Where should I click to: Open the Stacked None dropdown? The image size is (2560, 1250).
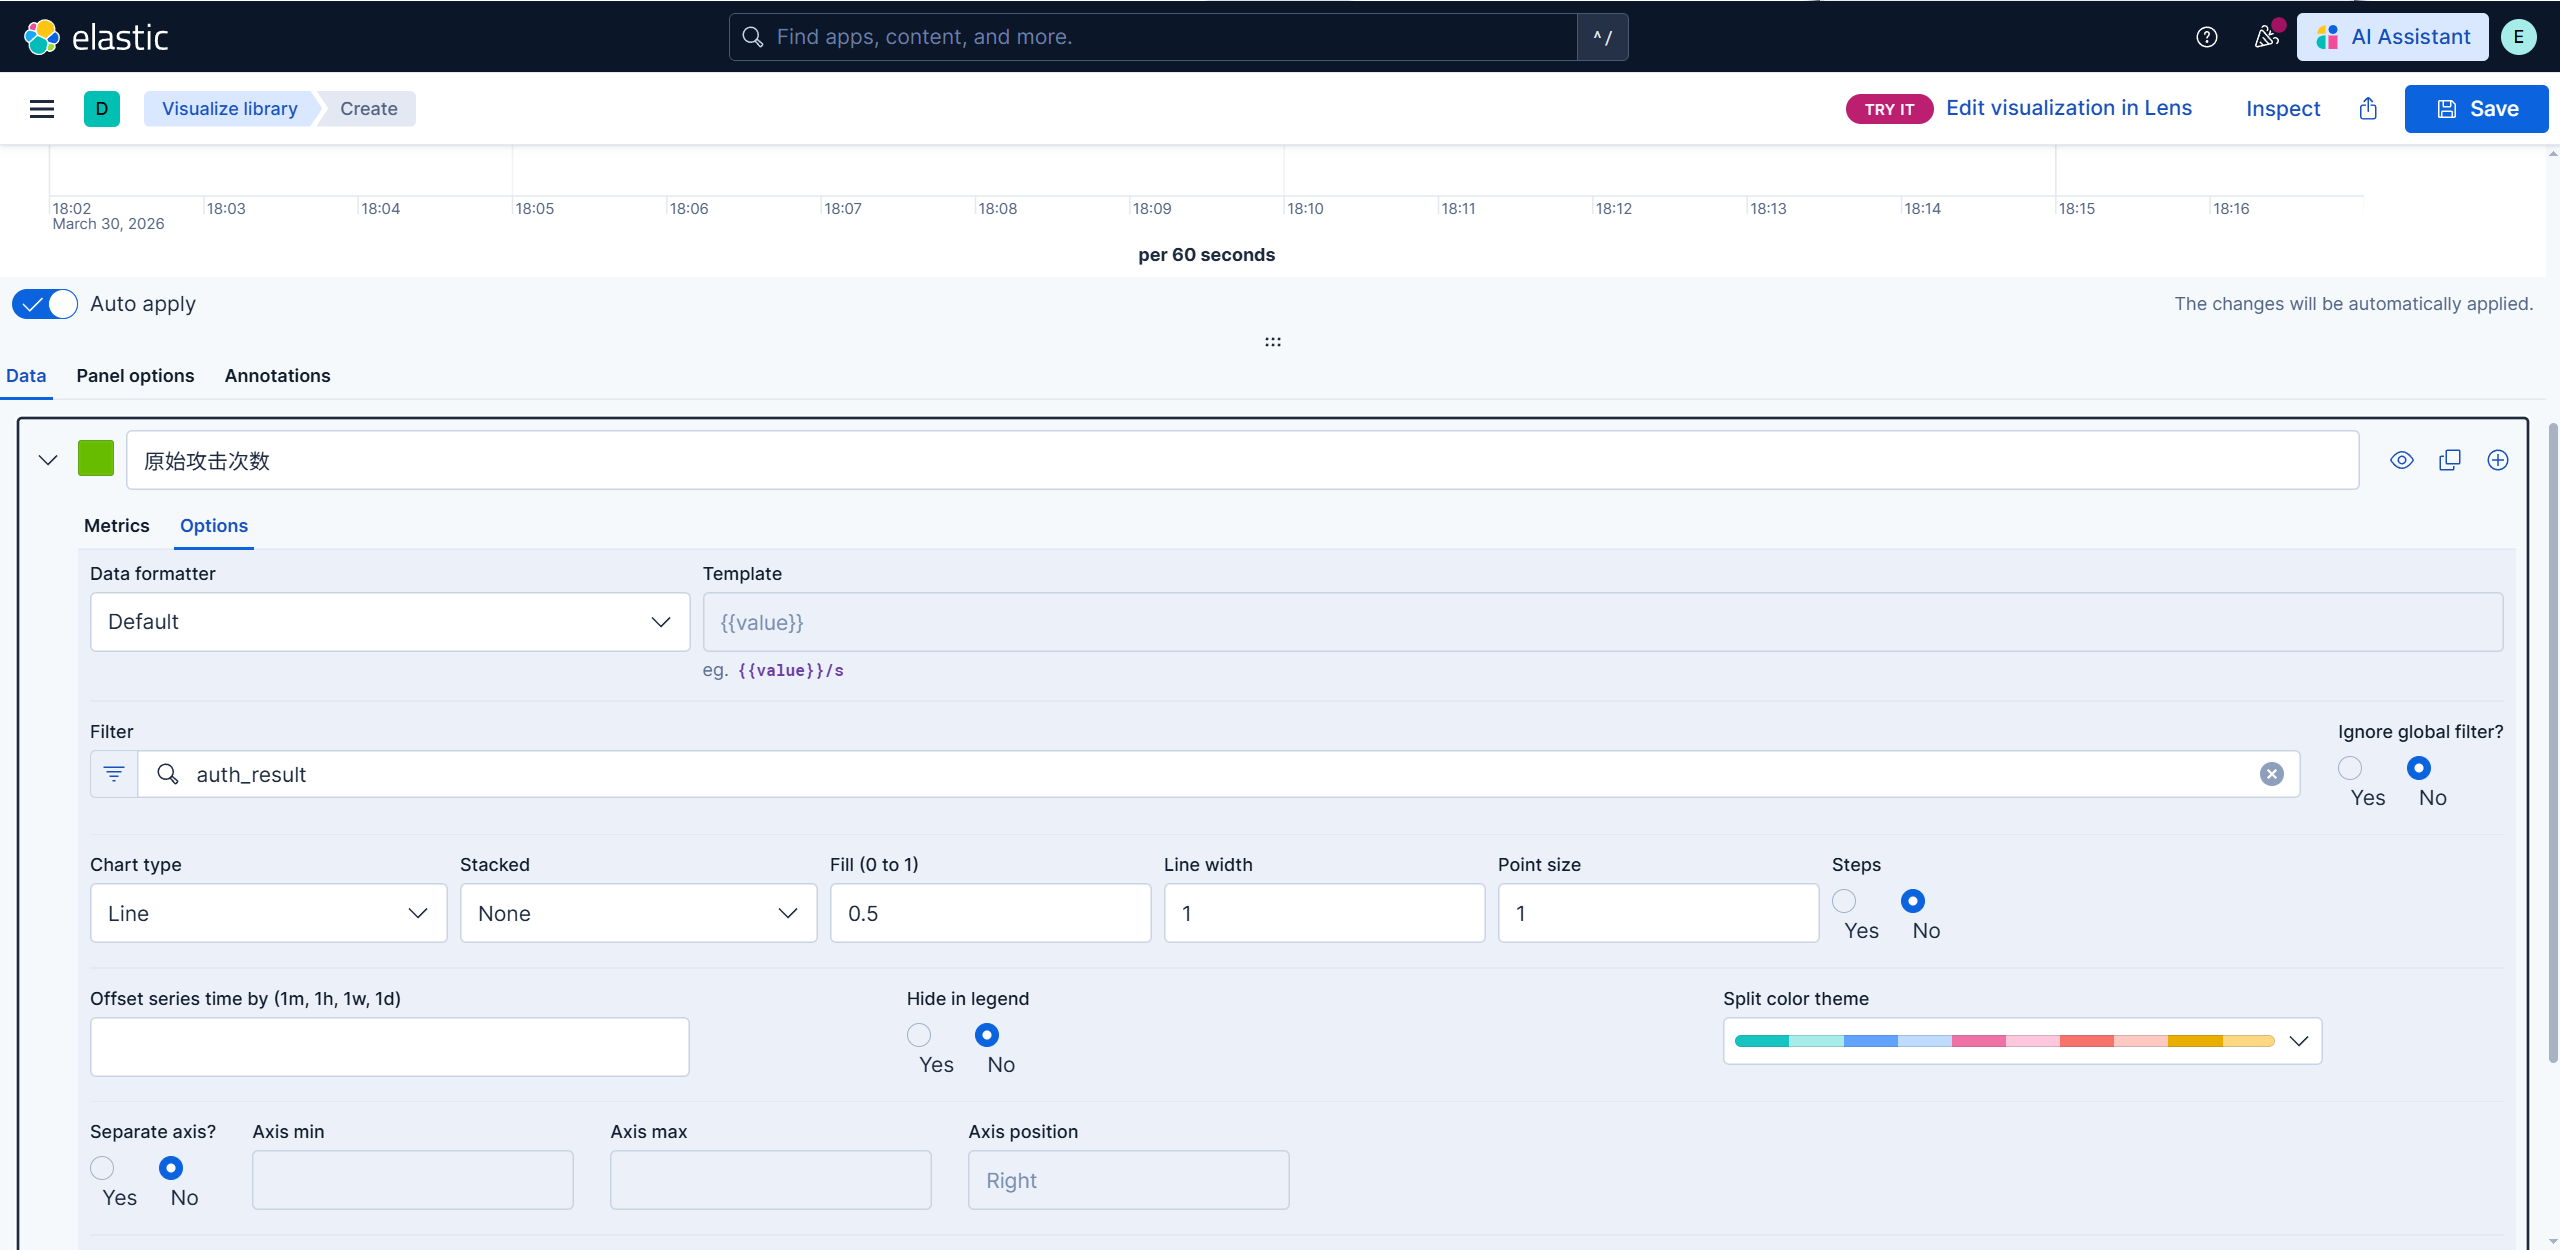pyautogui.click(x=638, y=913)
